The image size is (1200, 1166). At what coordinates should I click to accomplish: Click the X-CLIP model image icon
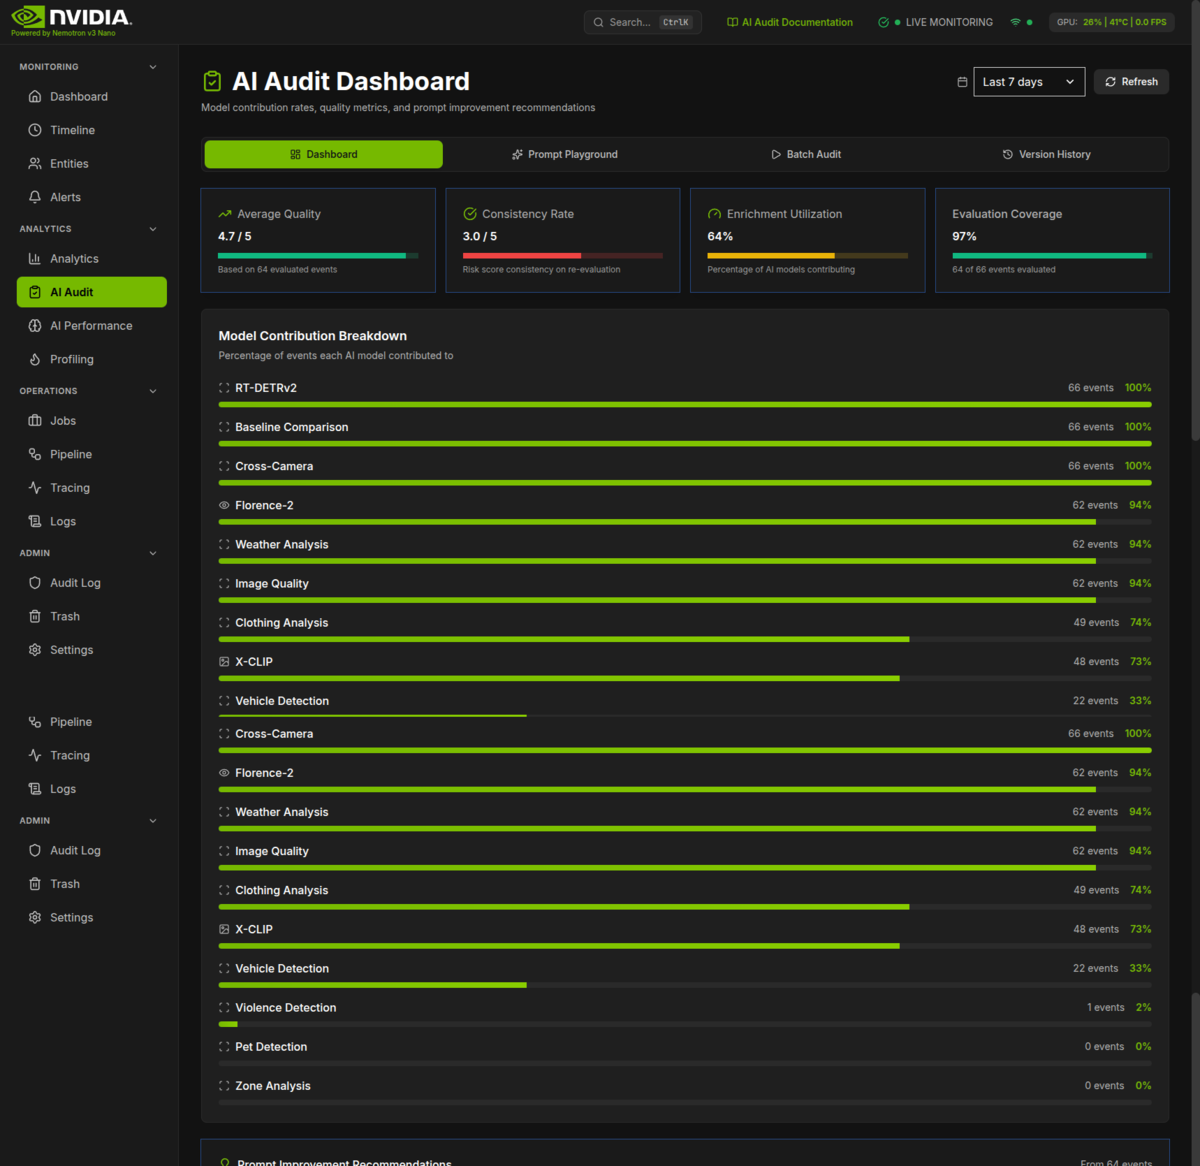[x=222, y=661]
